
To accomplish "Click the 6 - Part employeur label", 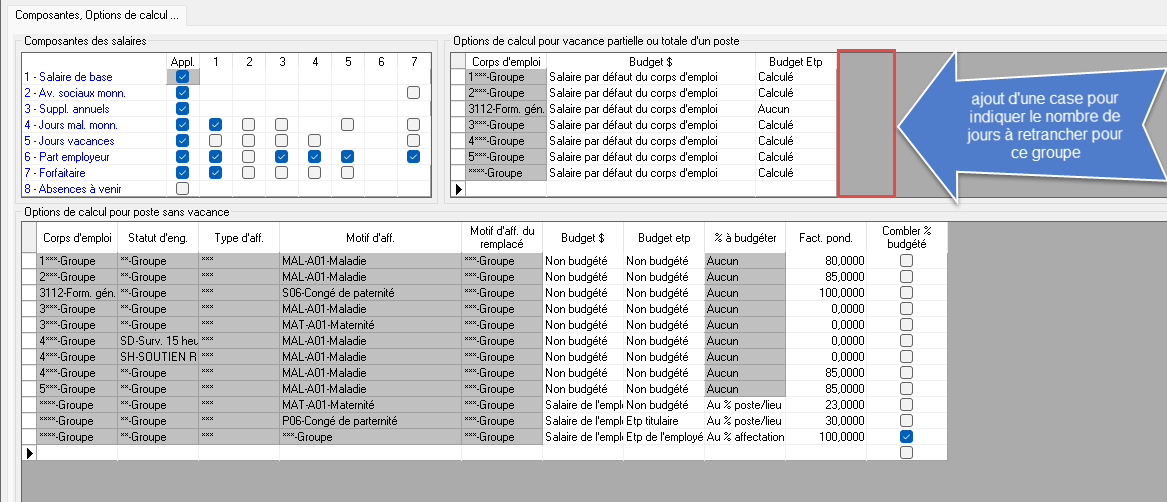I will coord(70,157).
